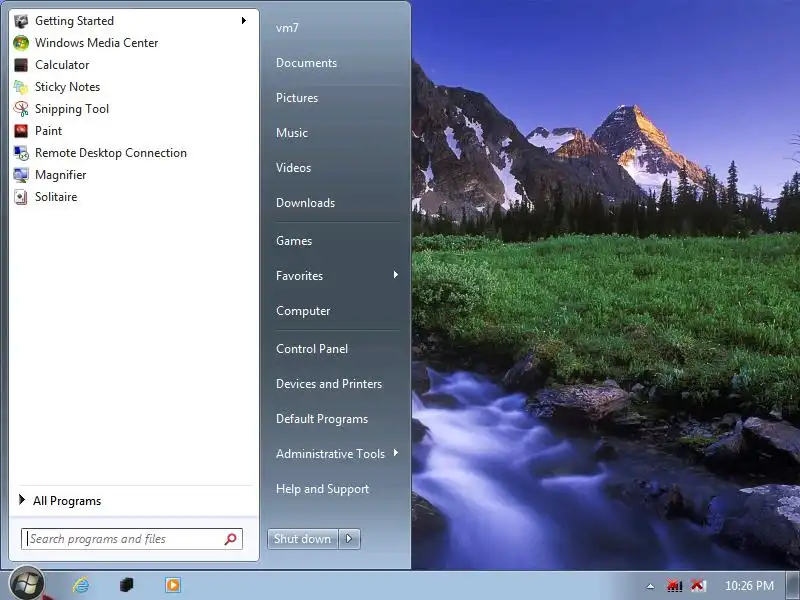Open the Pictures library
The height and width of the screenshot is (600, 800).
297,98
